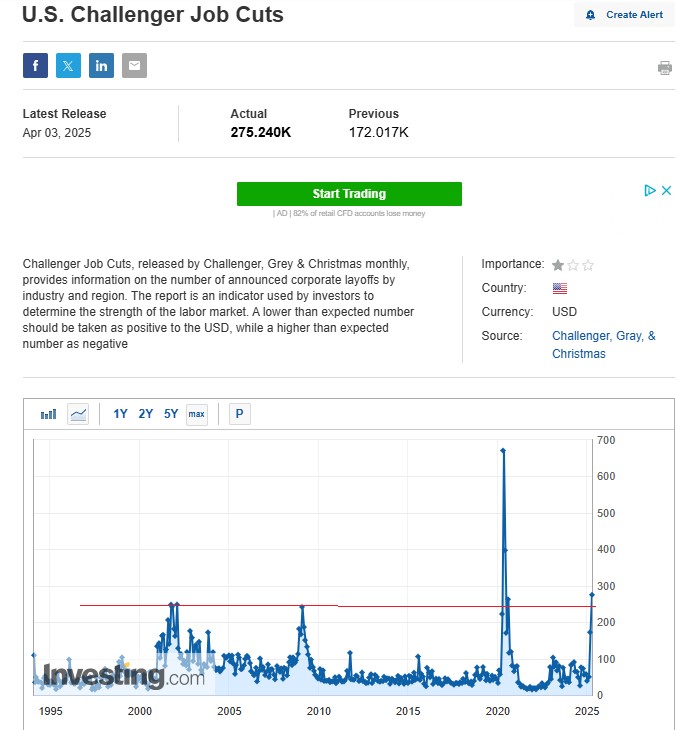
Task: Click the second importance star
Action: (573, 265)
